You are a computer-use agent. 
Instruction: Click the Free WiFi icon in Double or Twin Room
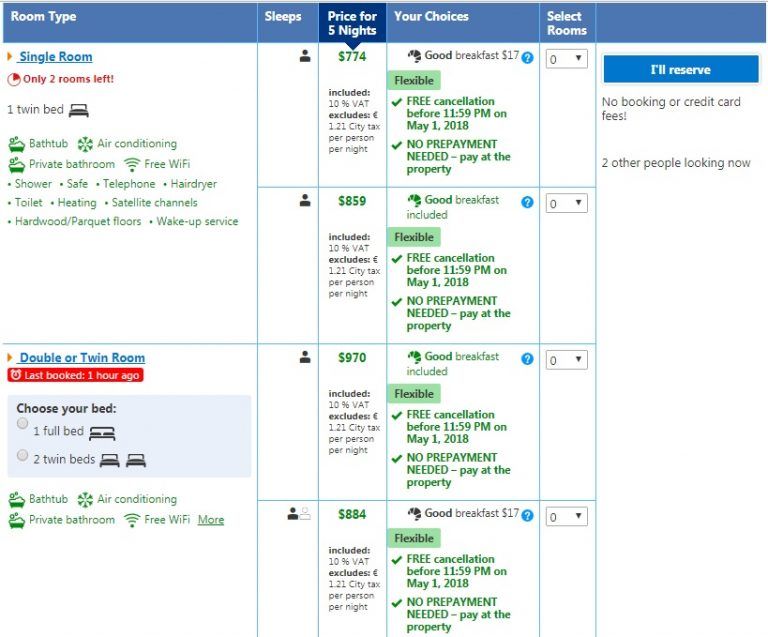click(x=132, y=520)
